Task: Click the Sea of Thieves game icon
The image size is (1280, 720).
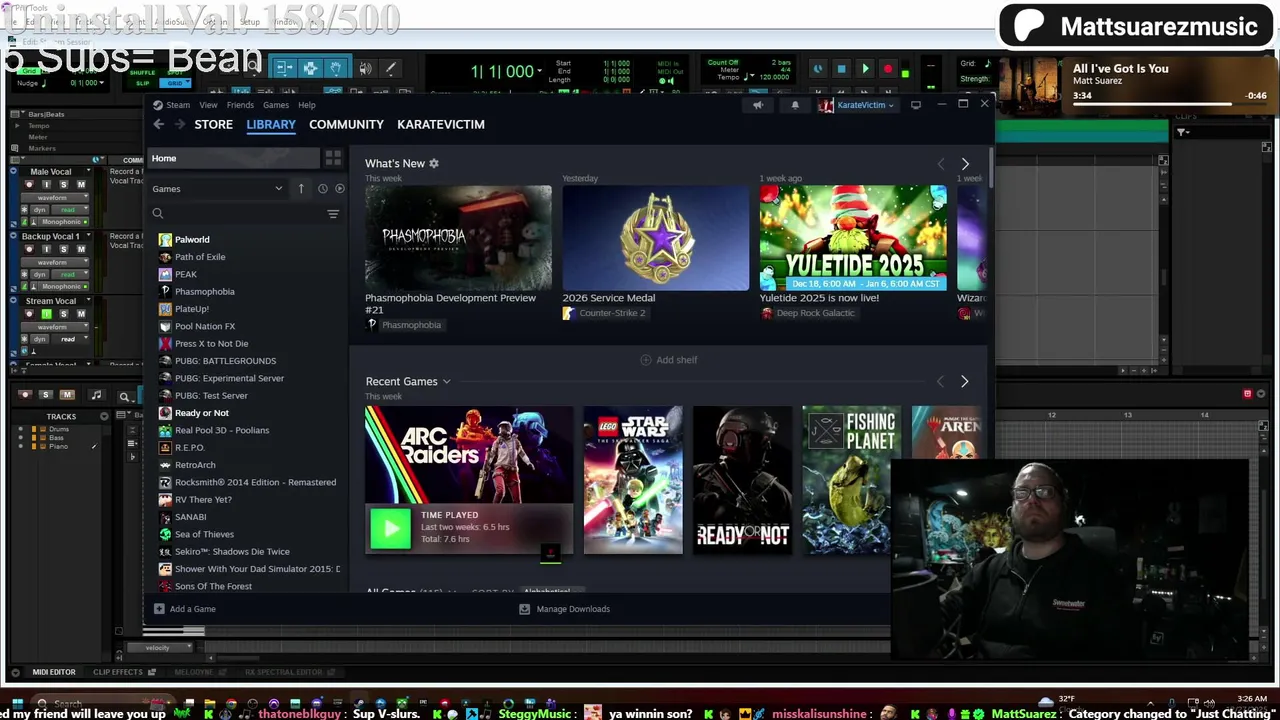Action: (x=165, y=534)
